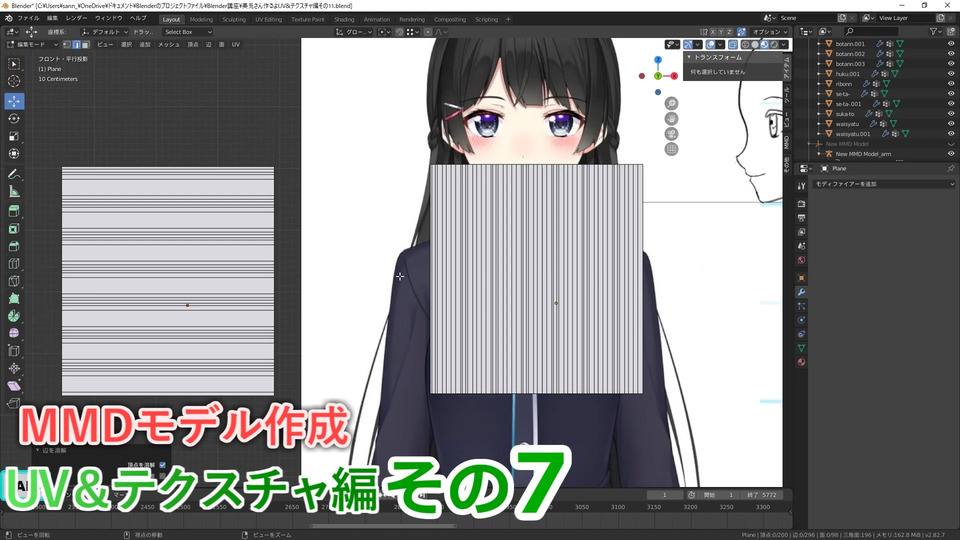Enable face select mode
Image resolution: width=960 pixels, height=540 pixels.
pos(86,45)
